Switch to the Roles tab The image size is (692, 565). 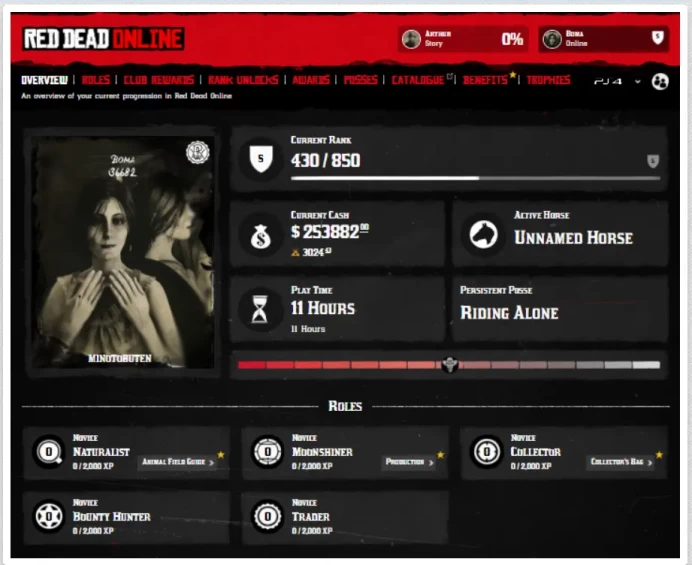[x=95, y=80]
